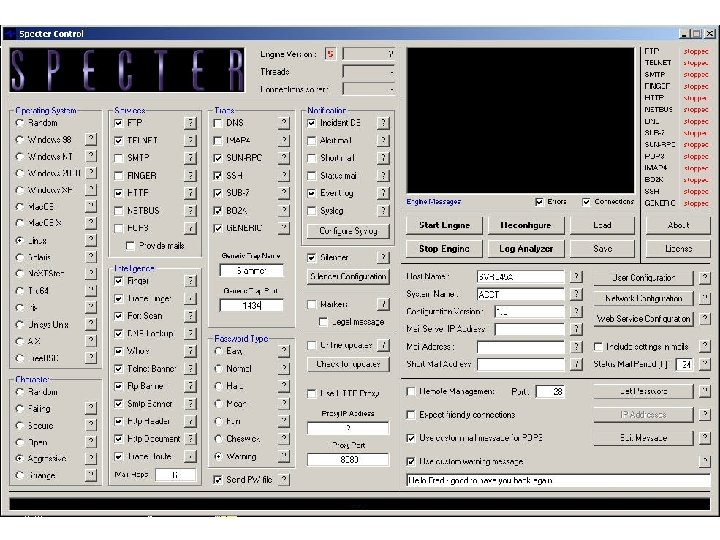Open help for the SSH trap

(x=284, y=175)
